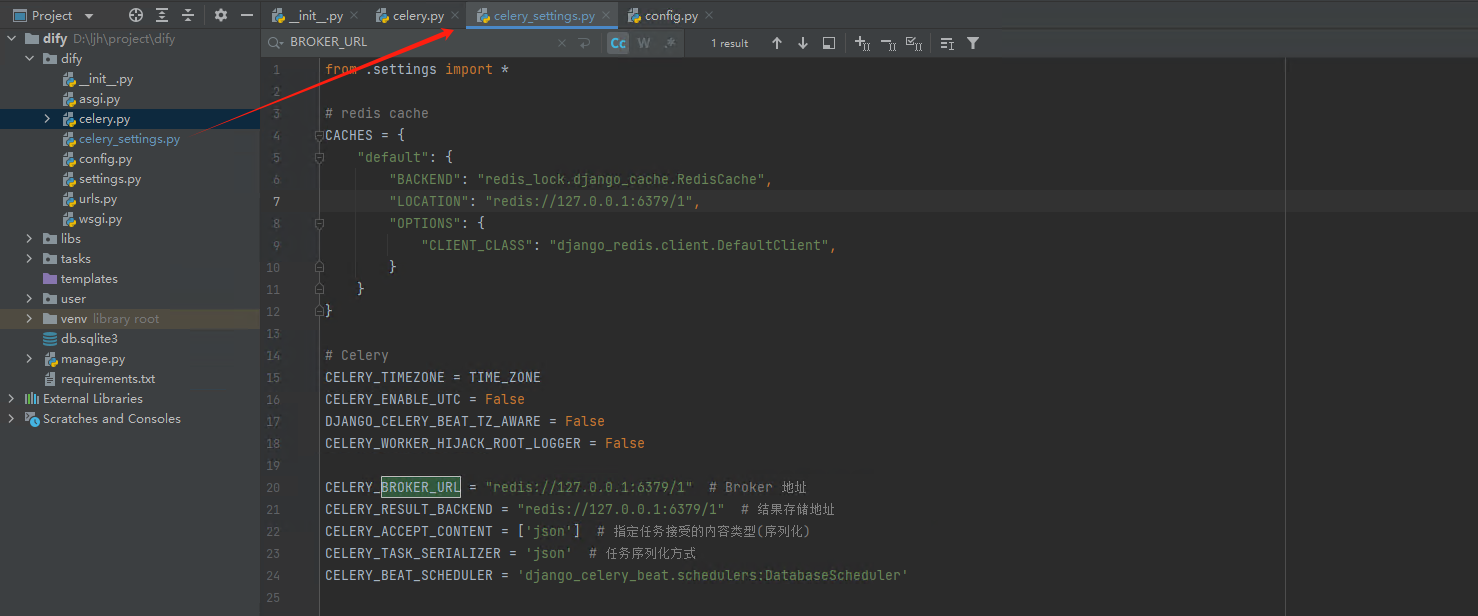Click Collapse All icon in Project toolbar
The height and width of the screenshot is (616, 1478).
pyautogui.click(x=187, y=15)
